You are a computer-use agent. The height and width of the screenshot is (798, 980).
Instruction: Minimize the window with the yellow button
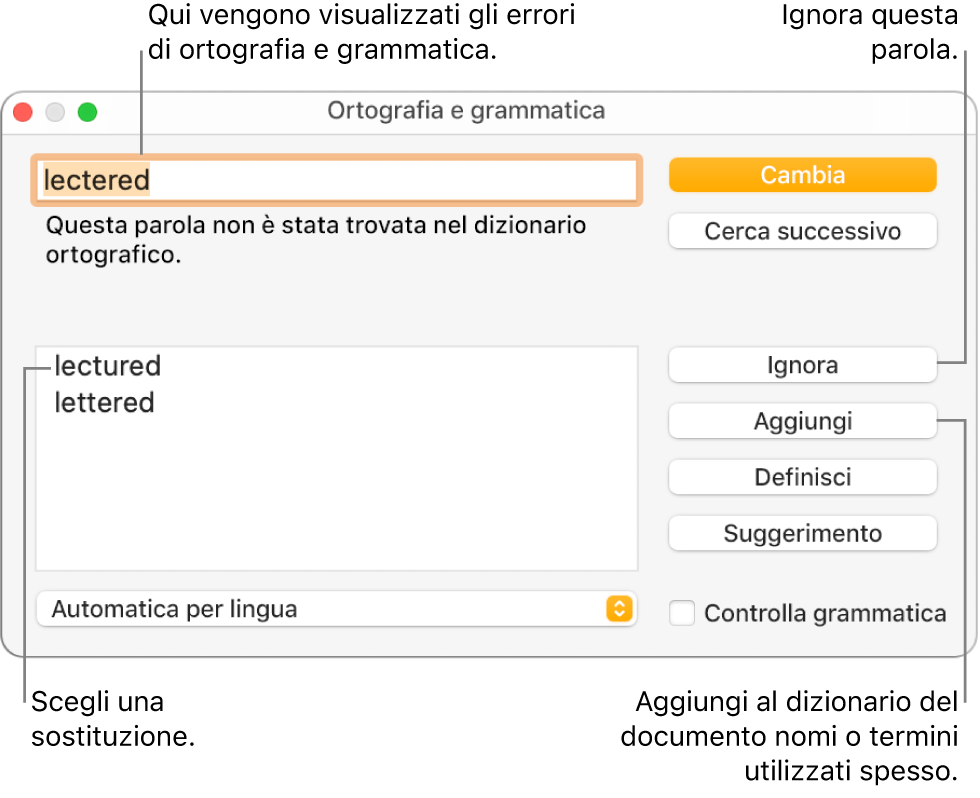[56, 113]
